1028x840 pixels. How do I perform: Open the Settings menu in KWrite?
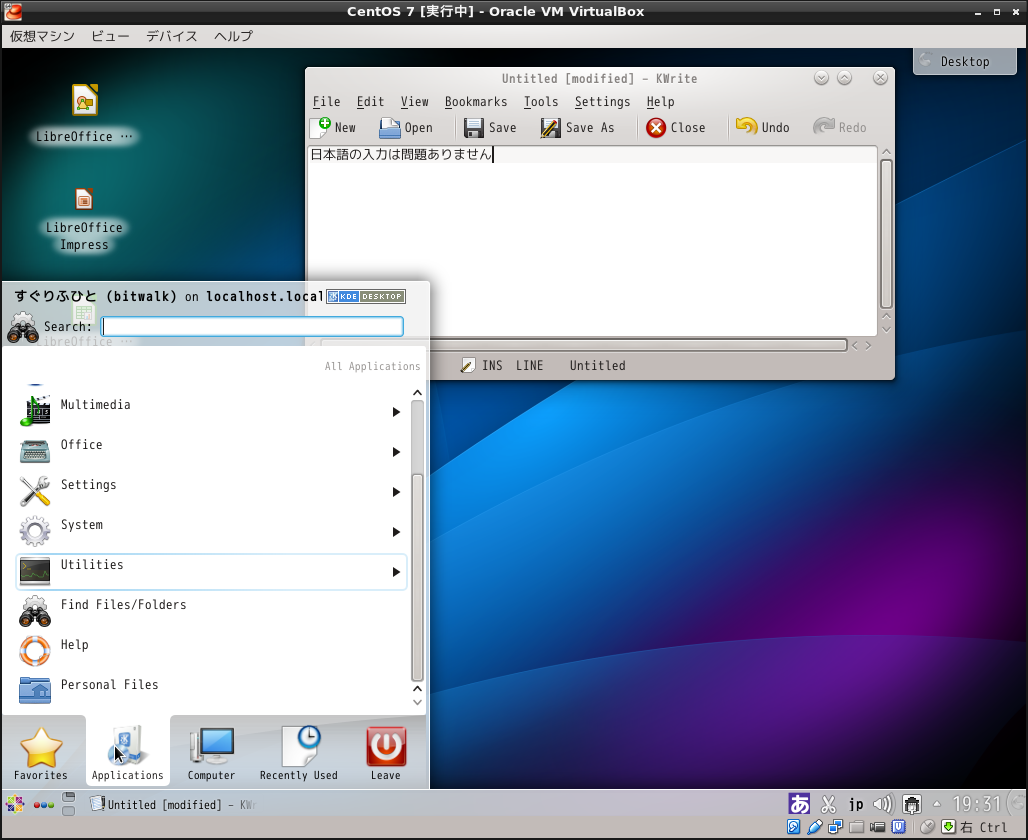[x=602, y=101]
